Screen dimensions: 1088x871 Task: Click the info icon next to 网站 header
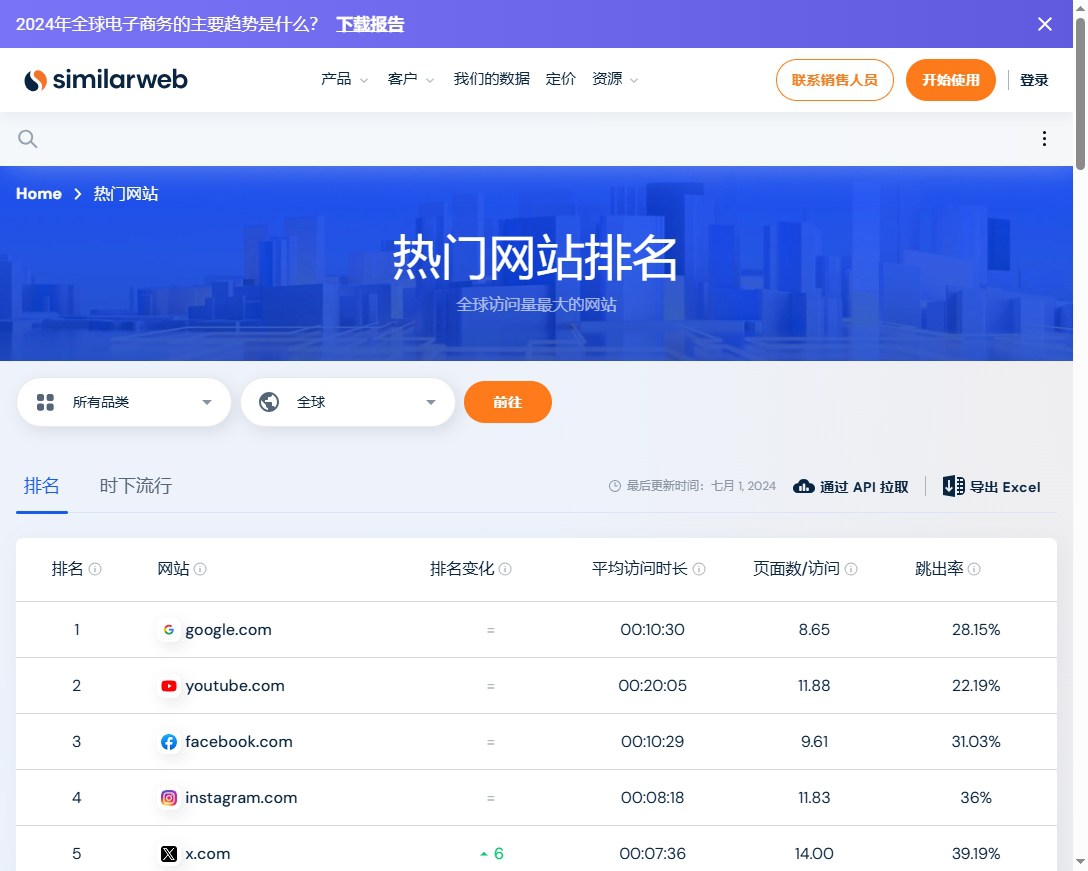coord(200,569)
